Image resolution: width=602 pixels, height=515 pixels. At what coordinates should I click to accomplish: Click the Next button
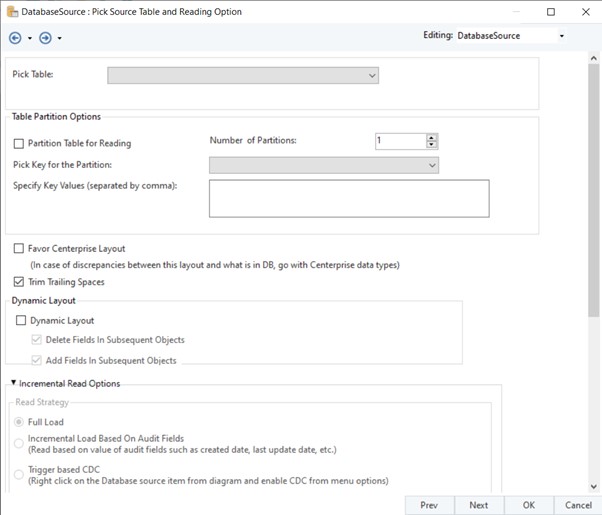pos(479,505)
